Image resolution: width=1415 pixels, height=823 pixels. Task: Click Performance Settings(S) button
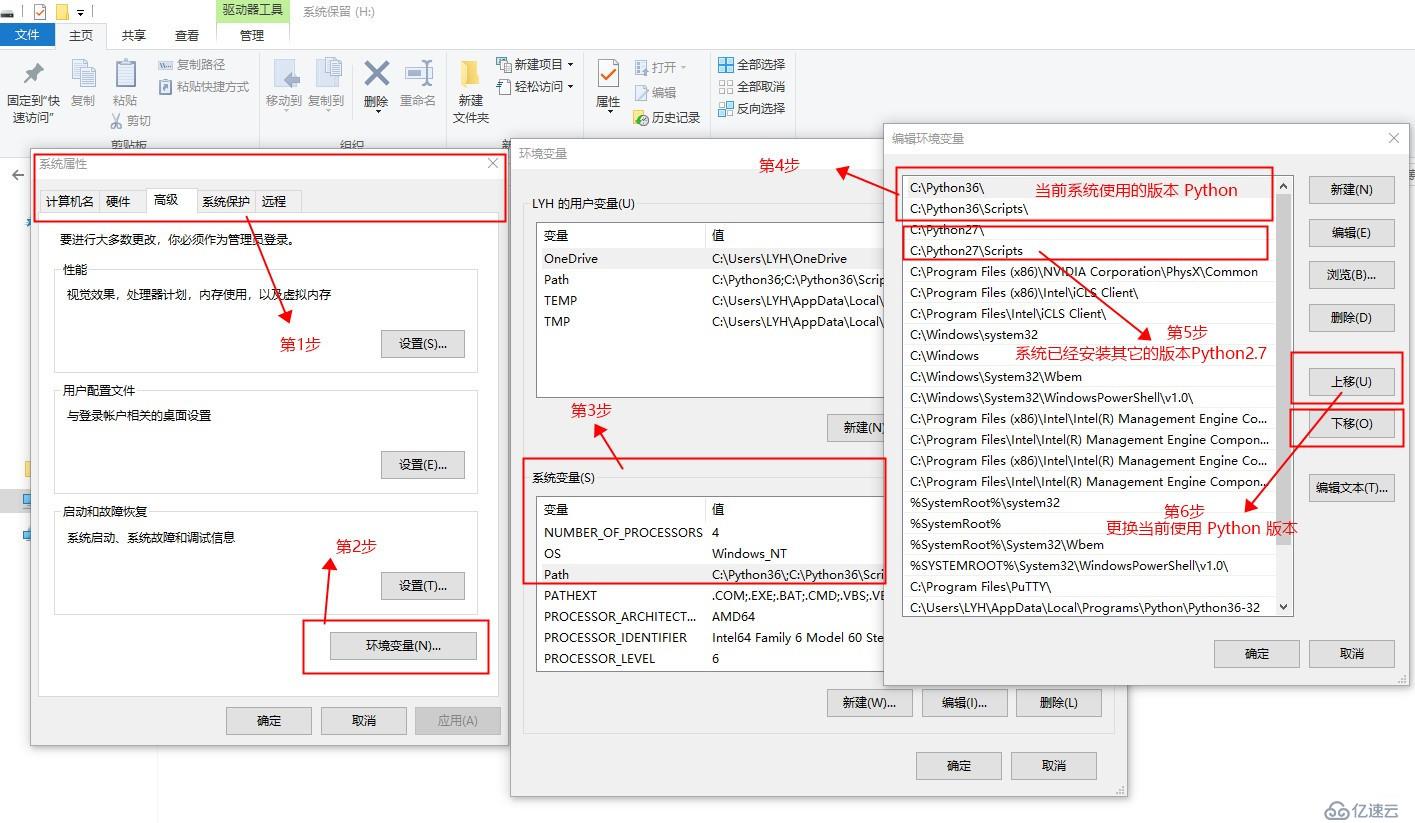(423, 343)
